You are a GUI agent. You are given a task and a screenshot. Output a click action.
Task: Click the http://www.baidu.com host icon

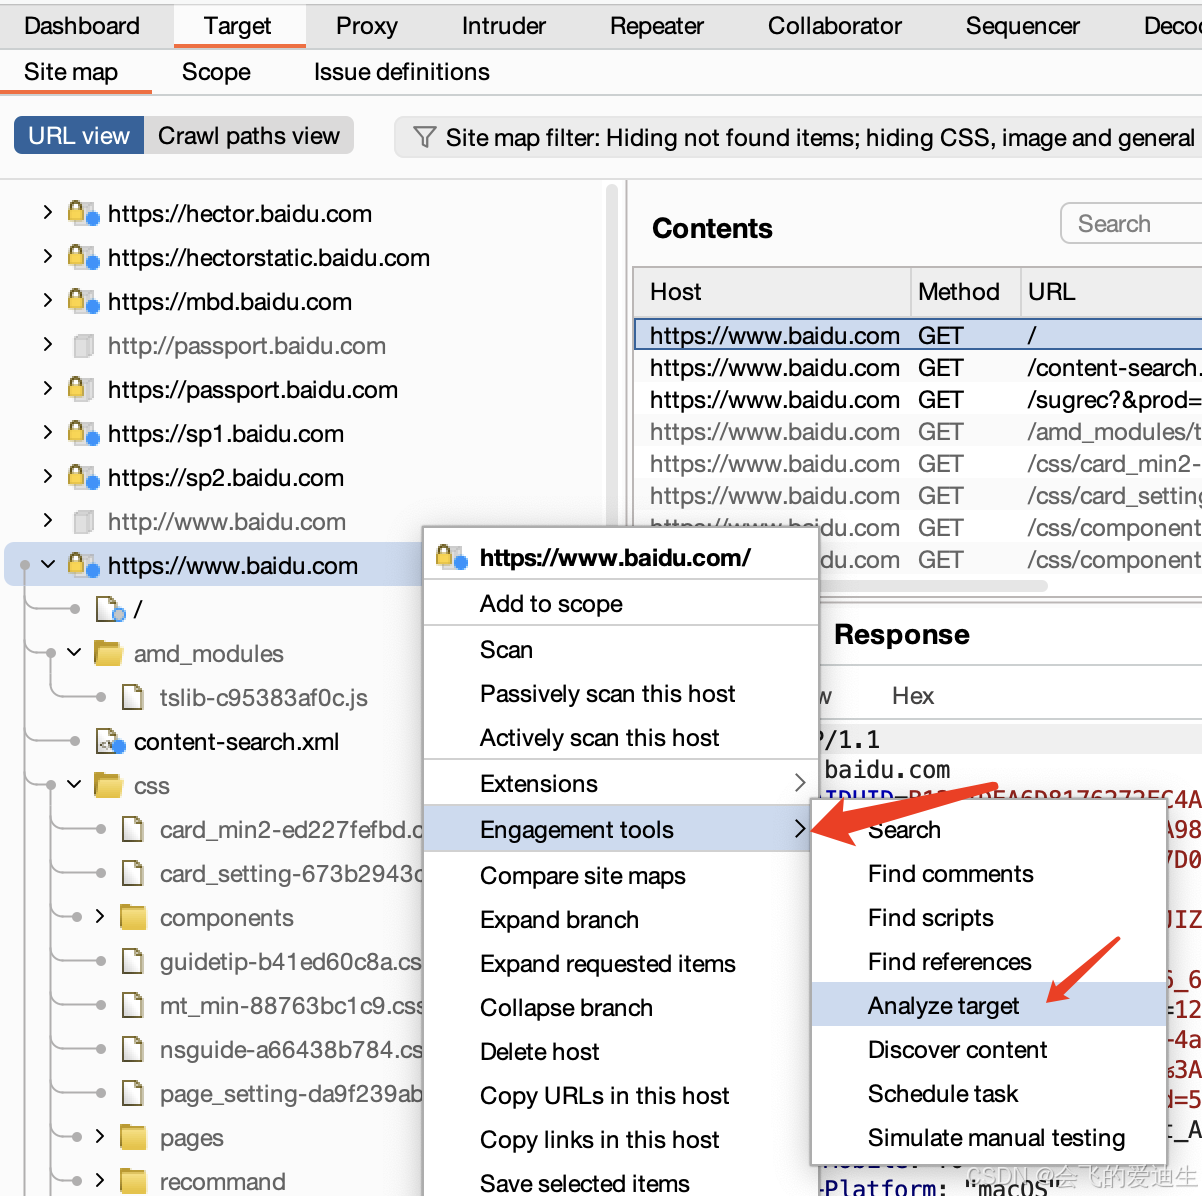[84, 521]
